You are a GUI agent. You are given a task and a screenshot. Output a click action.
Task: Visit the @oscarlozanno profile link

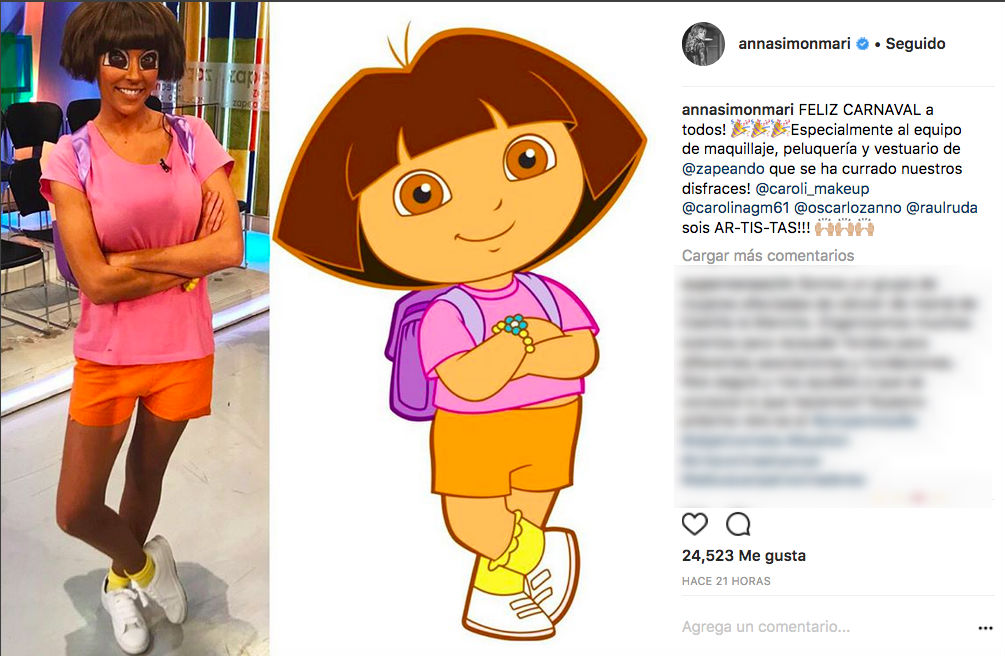(x=847, y=208)
